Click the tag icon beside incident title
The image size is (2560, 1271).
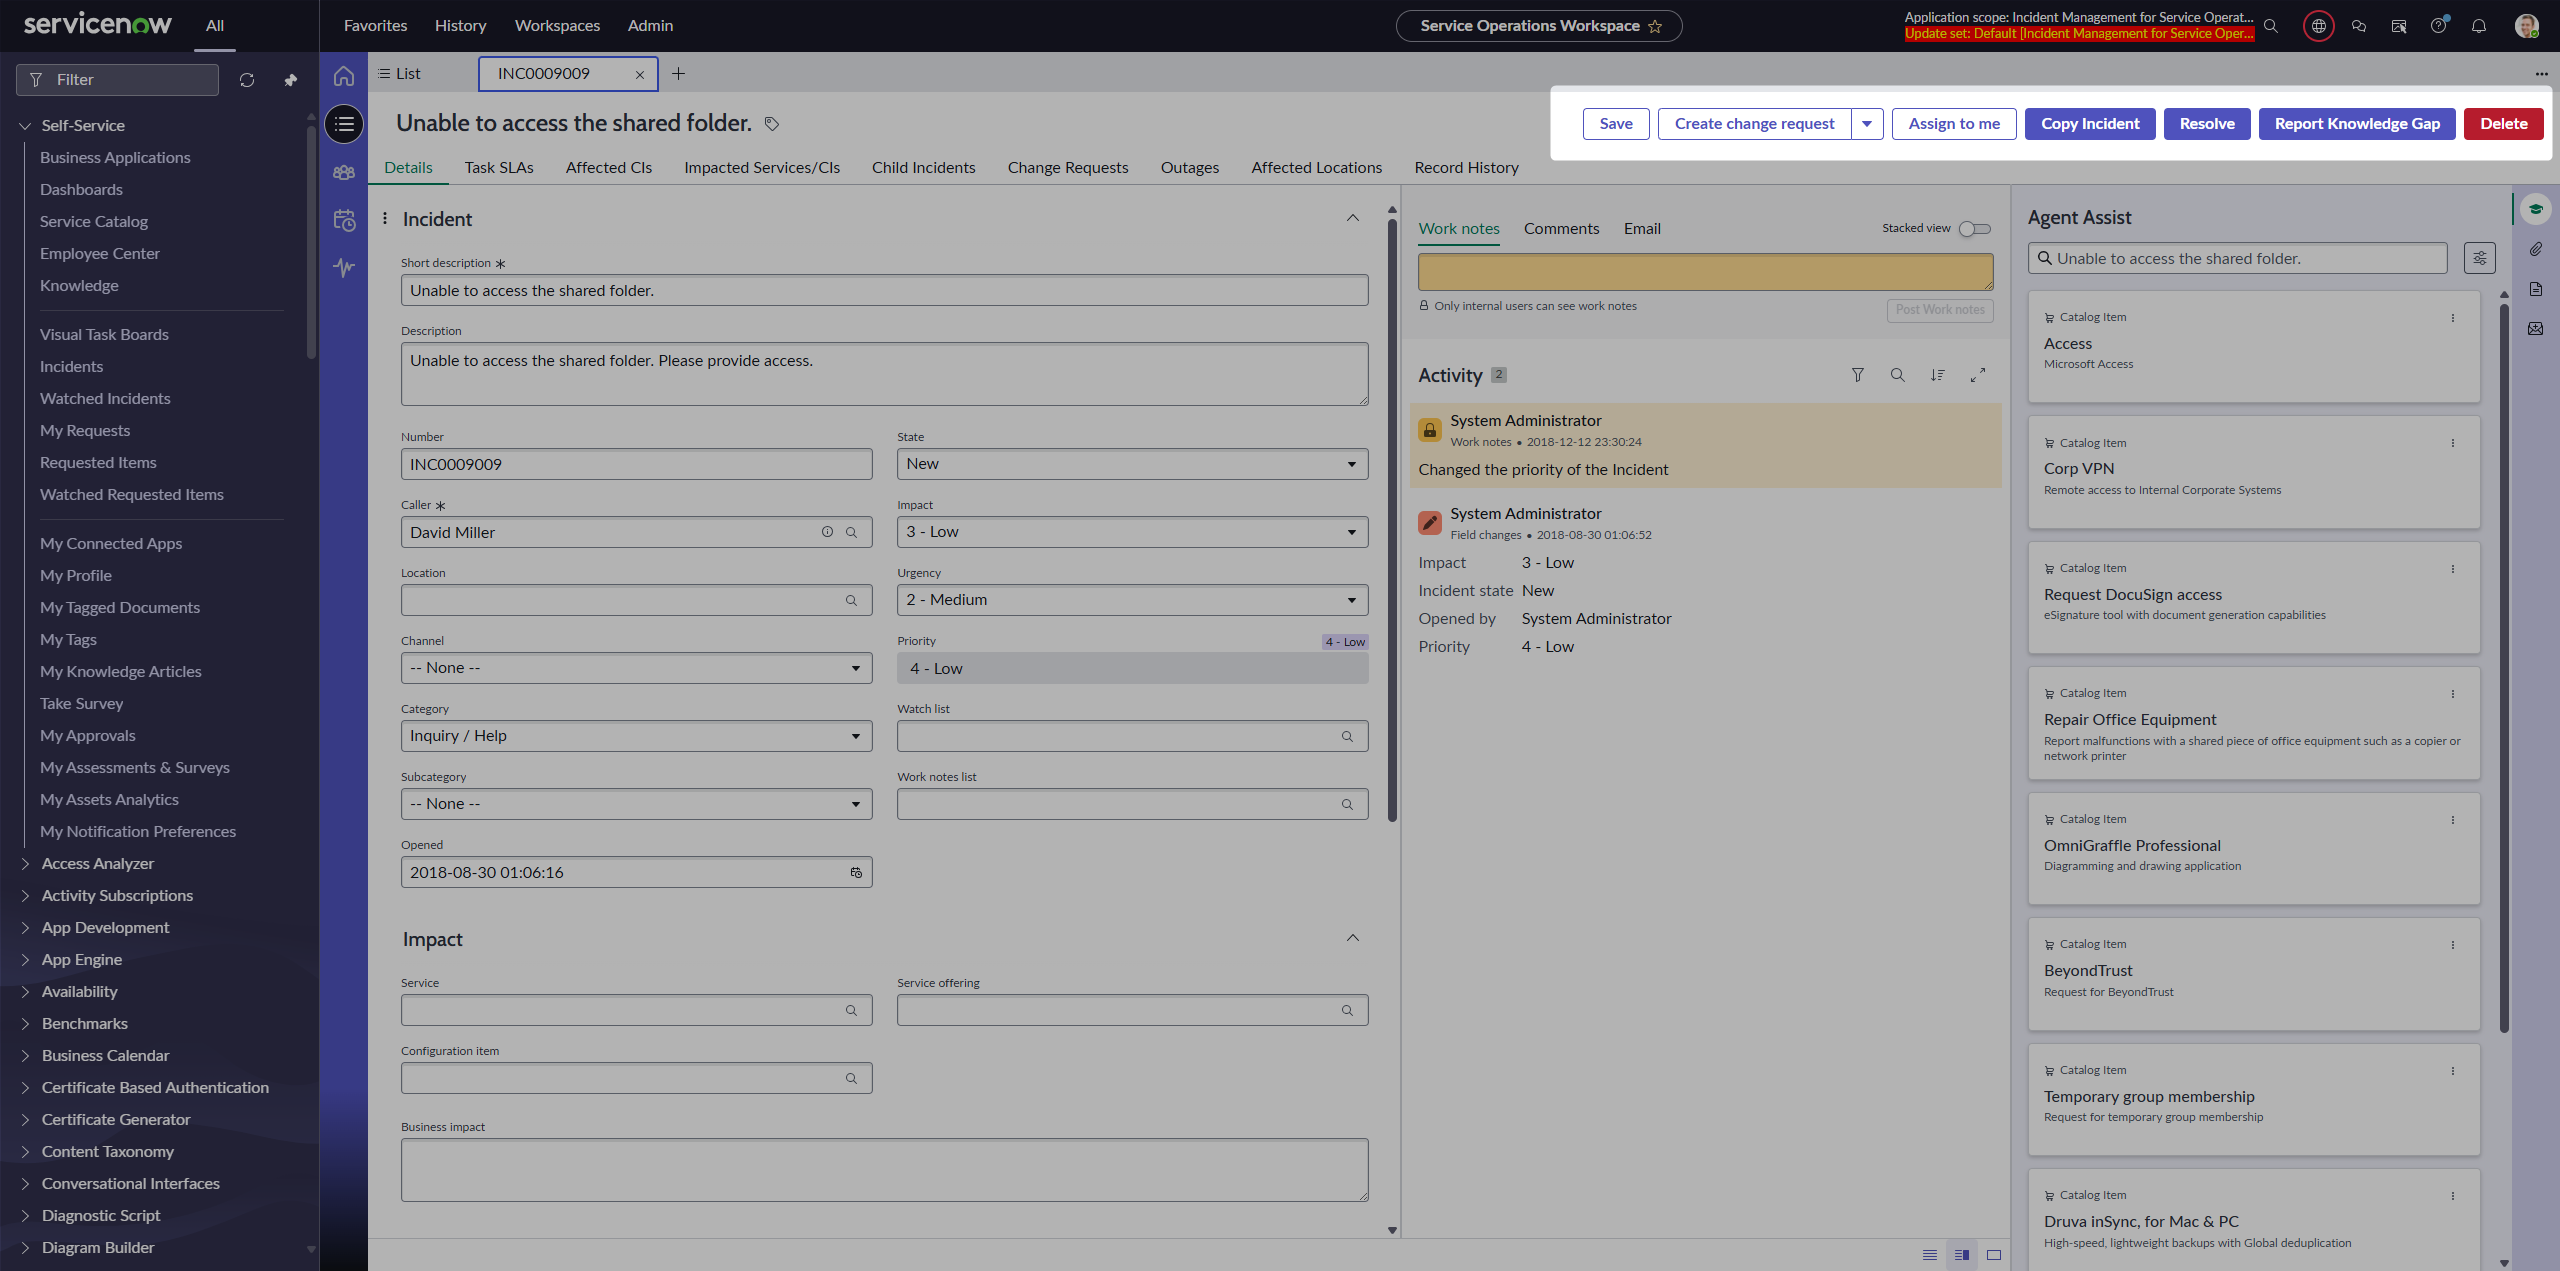(772, 124)
